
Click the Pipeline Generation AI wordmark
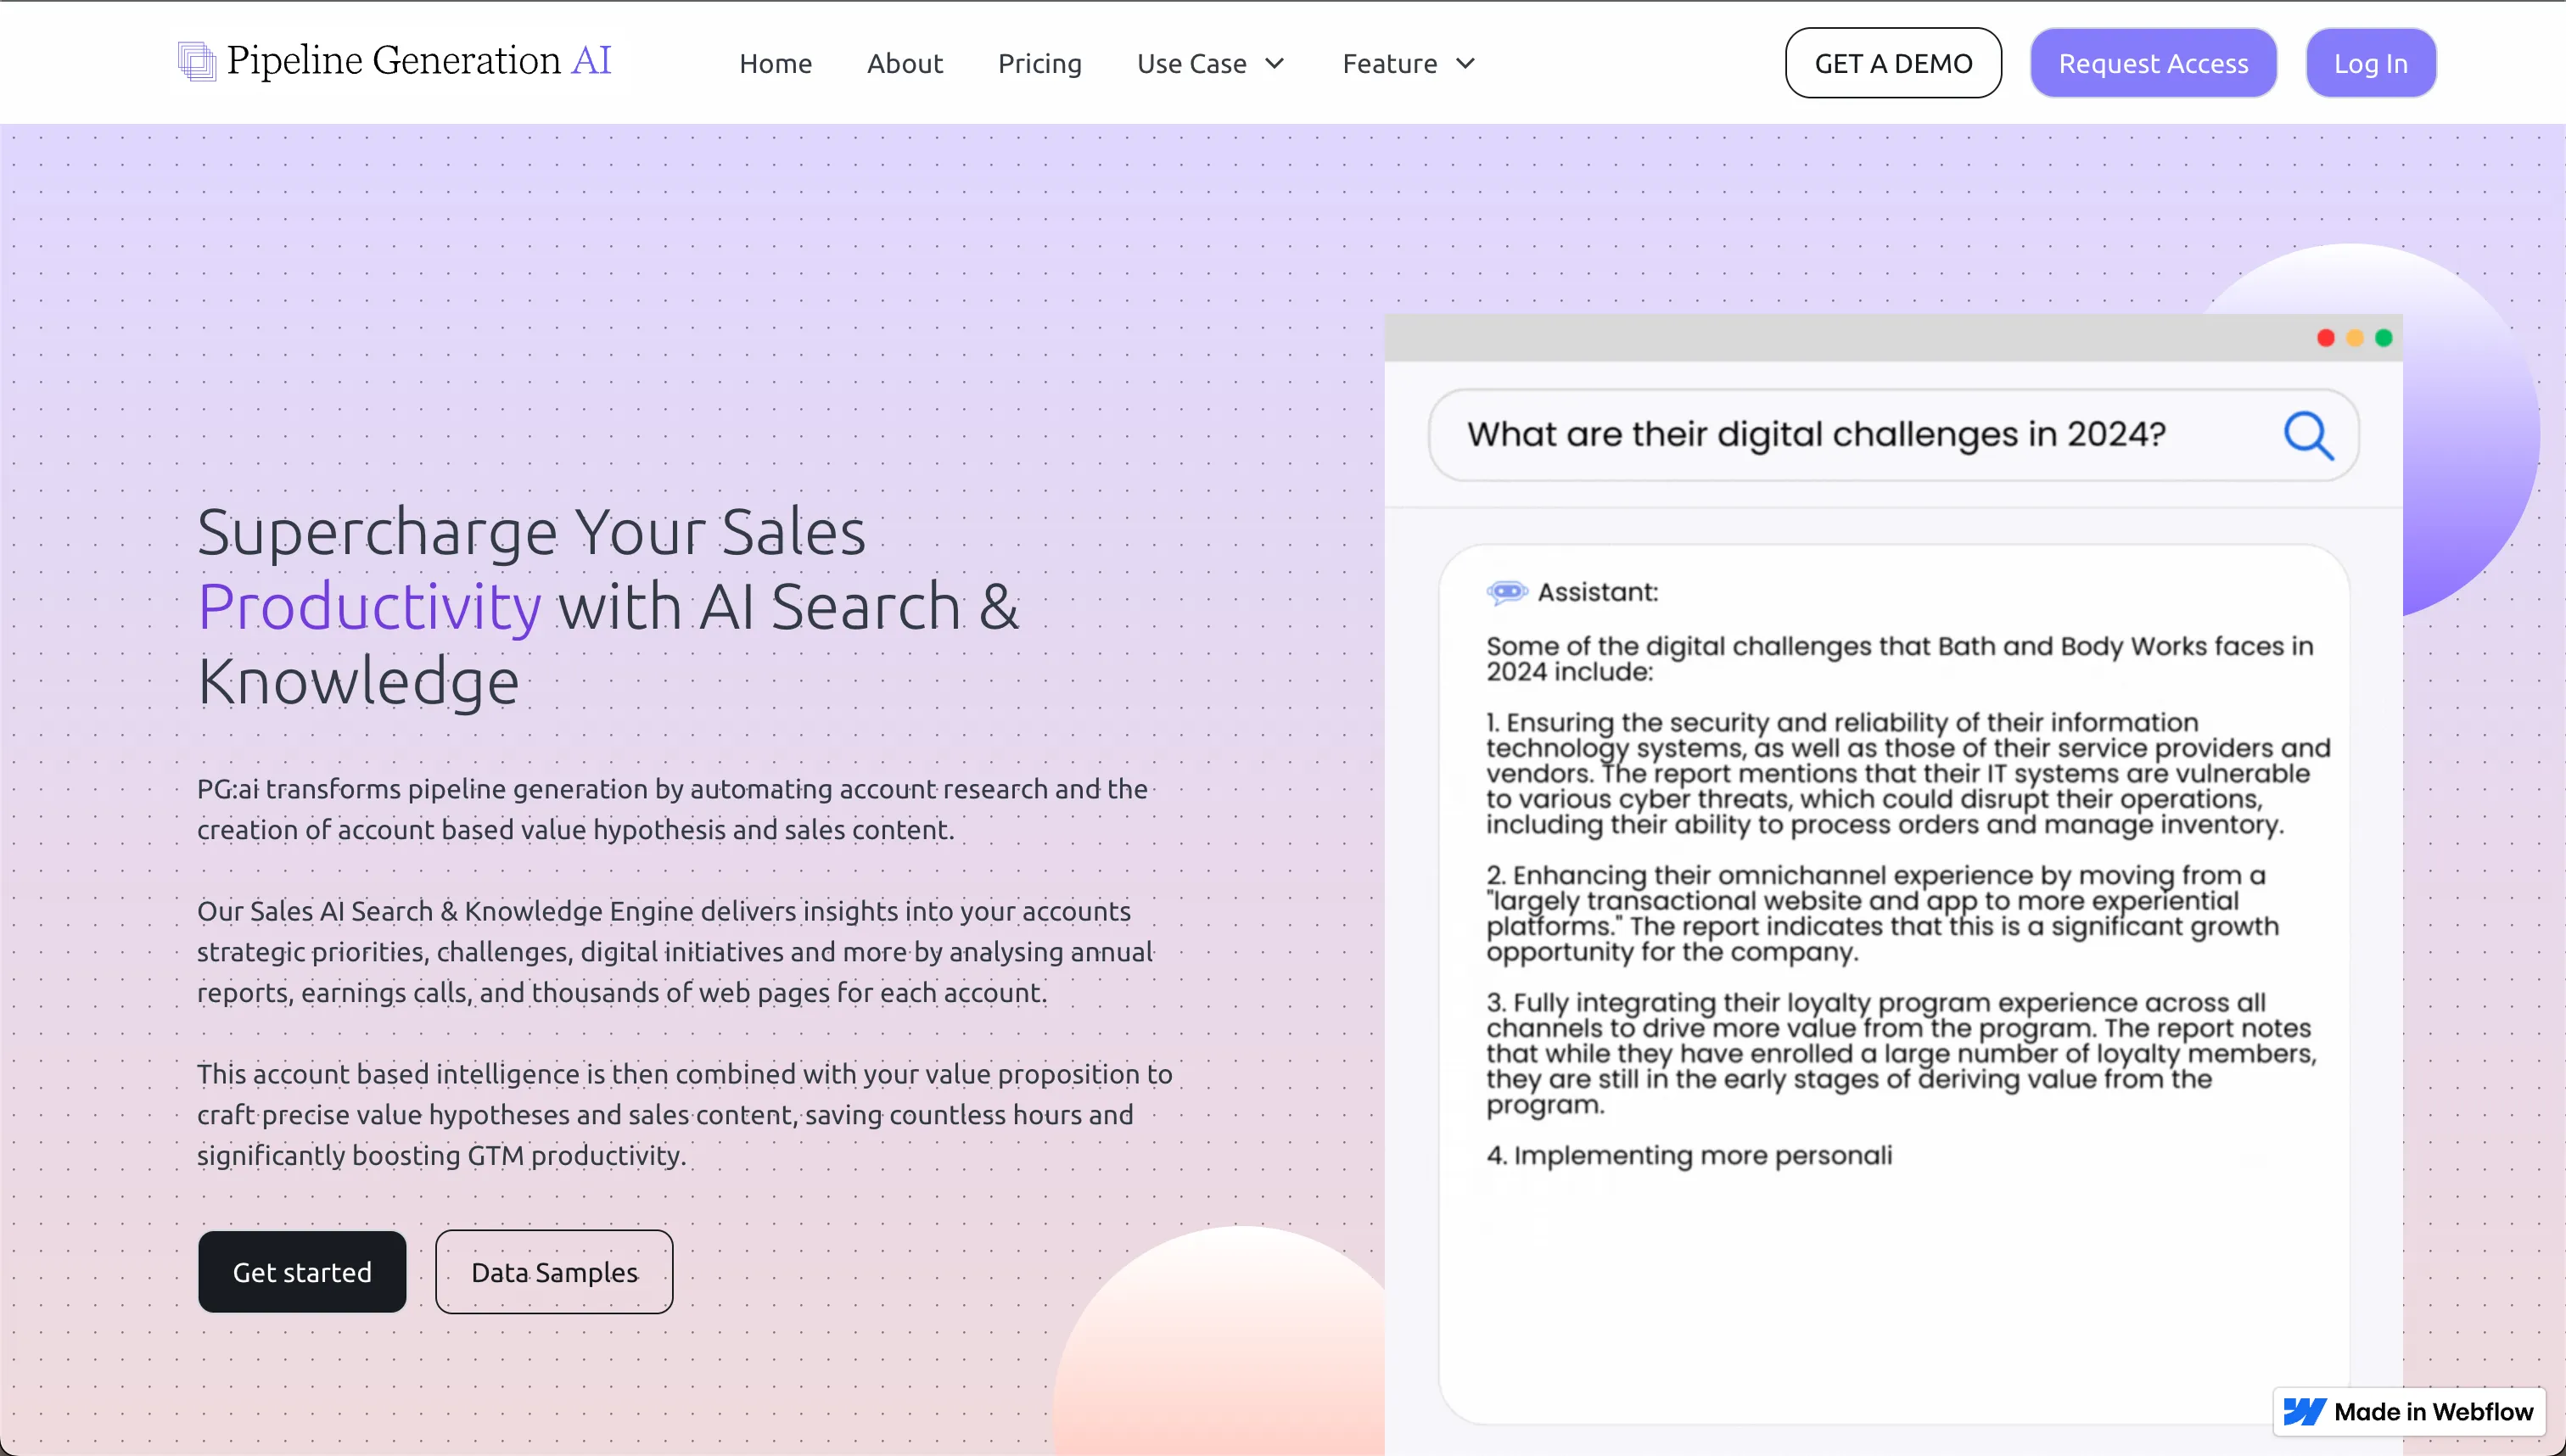418,61
